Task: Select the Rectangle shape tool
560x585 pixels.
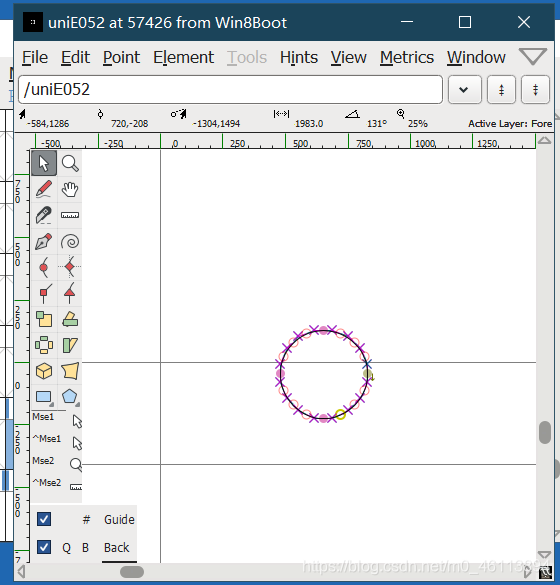Action: [x=44, y=397]
